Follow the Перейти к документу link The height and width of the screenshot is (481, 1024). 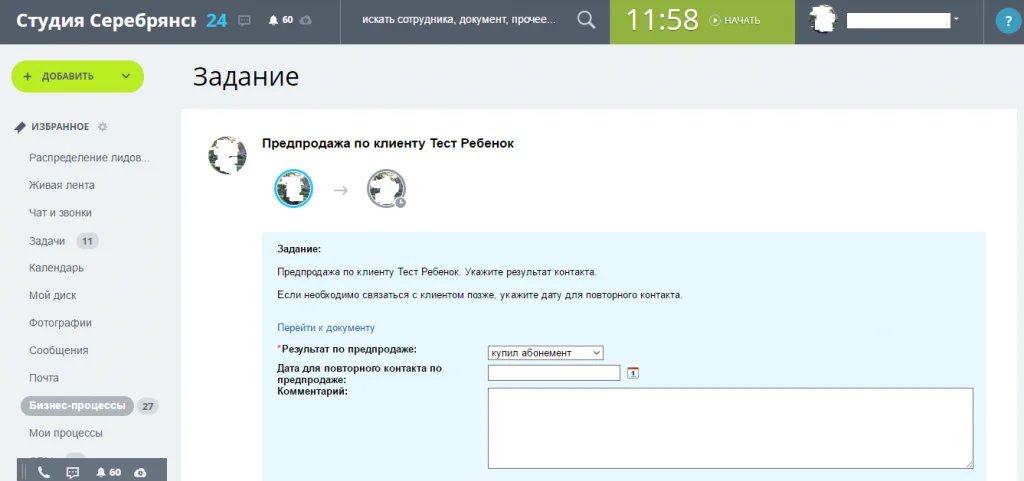(x=325, y=327)
